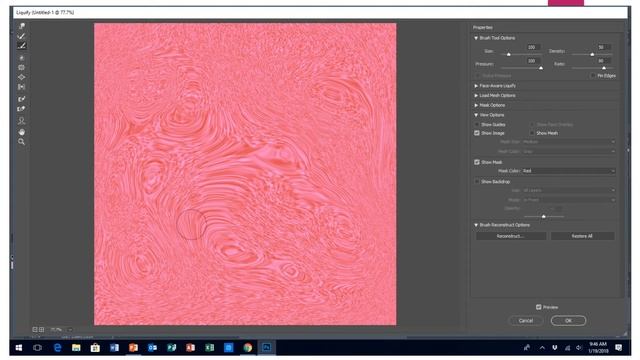Image resolution: width=640 pixels, height=360 pixels.
Task: Open File Explorer from the taskbar
Action: 76,348
